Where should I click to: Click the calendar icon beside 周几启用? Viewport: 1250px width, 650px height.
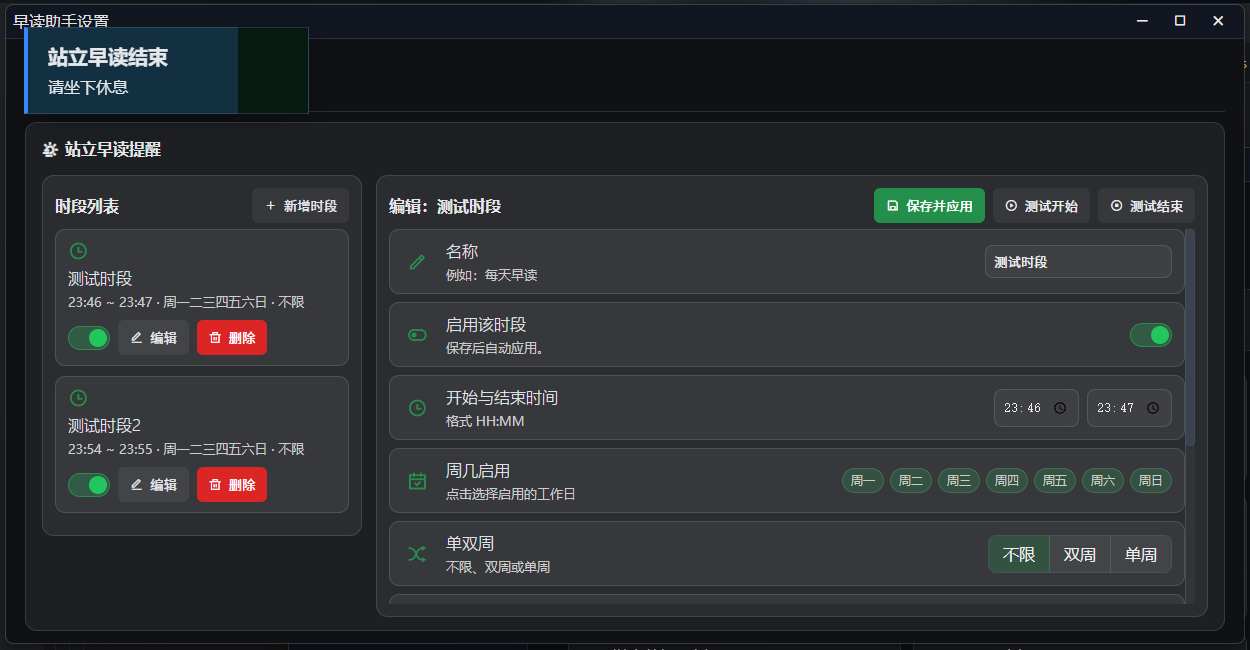pyautogui.click(x=418, y=481)
